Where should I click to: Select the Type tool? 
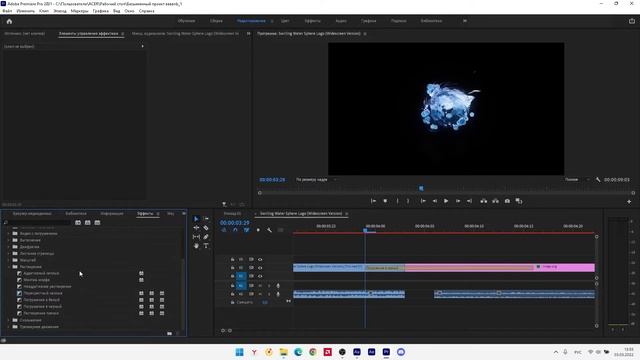point(206,246)
